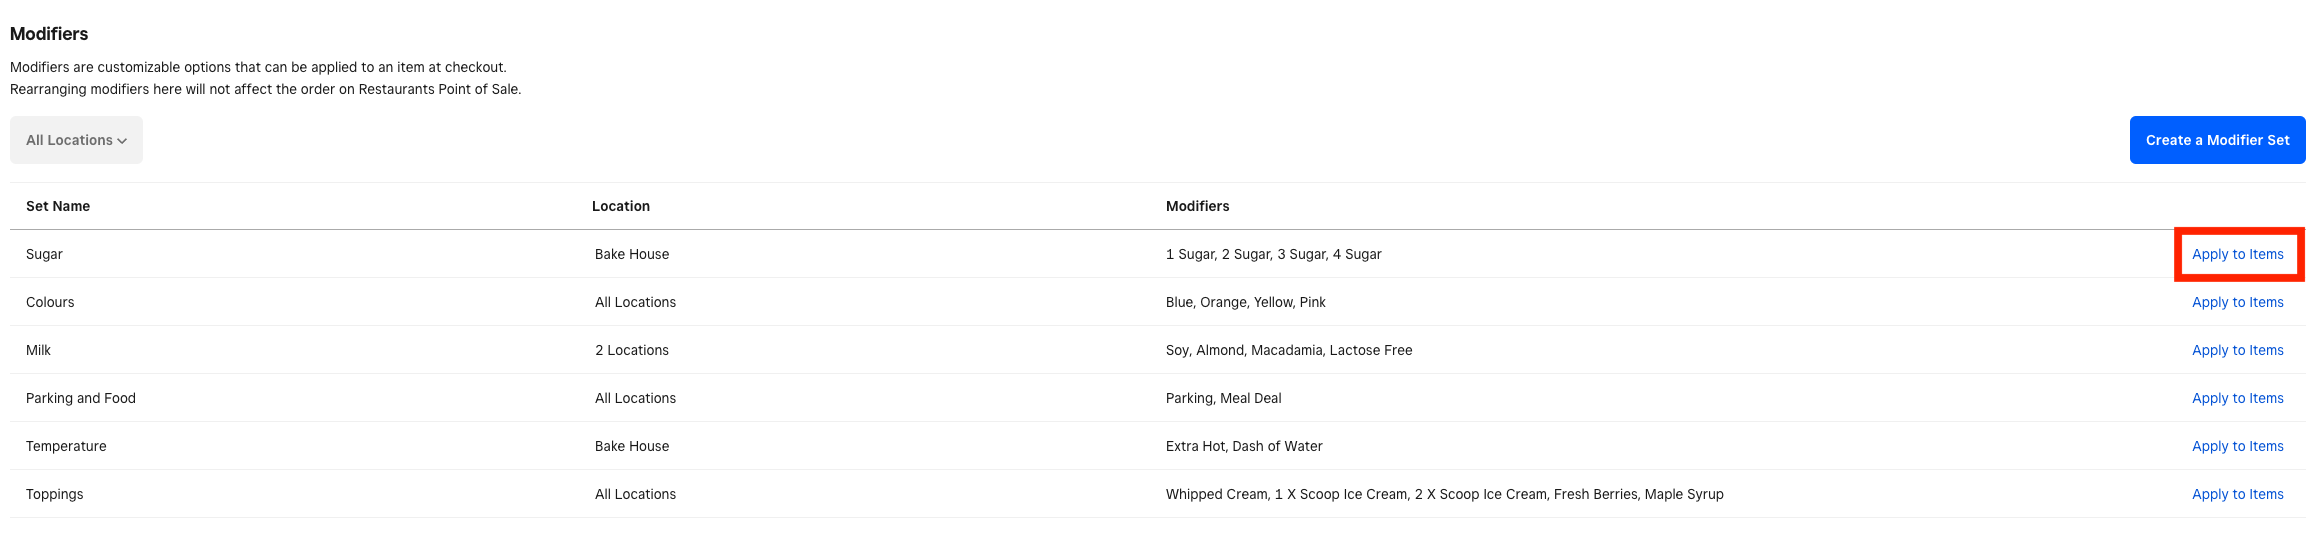This screenshot has width=2308, height=537.
Task: Click the Modifiers column header
Action: (x=1197, y=206)
